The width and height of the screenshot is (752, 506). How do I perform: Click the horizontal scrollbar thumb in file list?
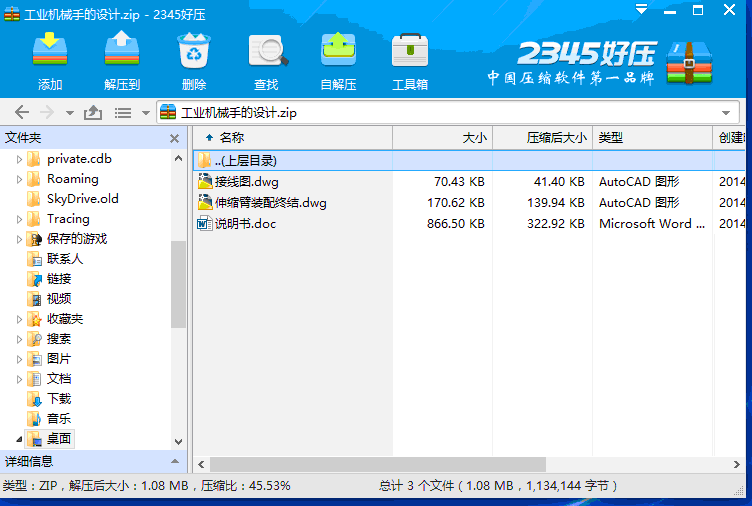point(378,464)
